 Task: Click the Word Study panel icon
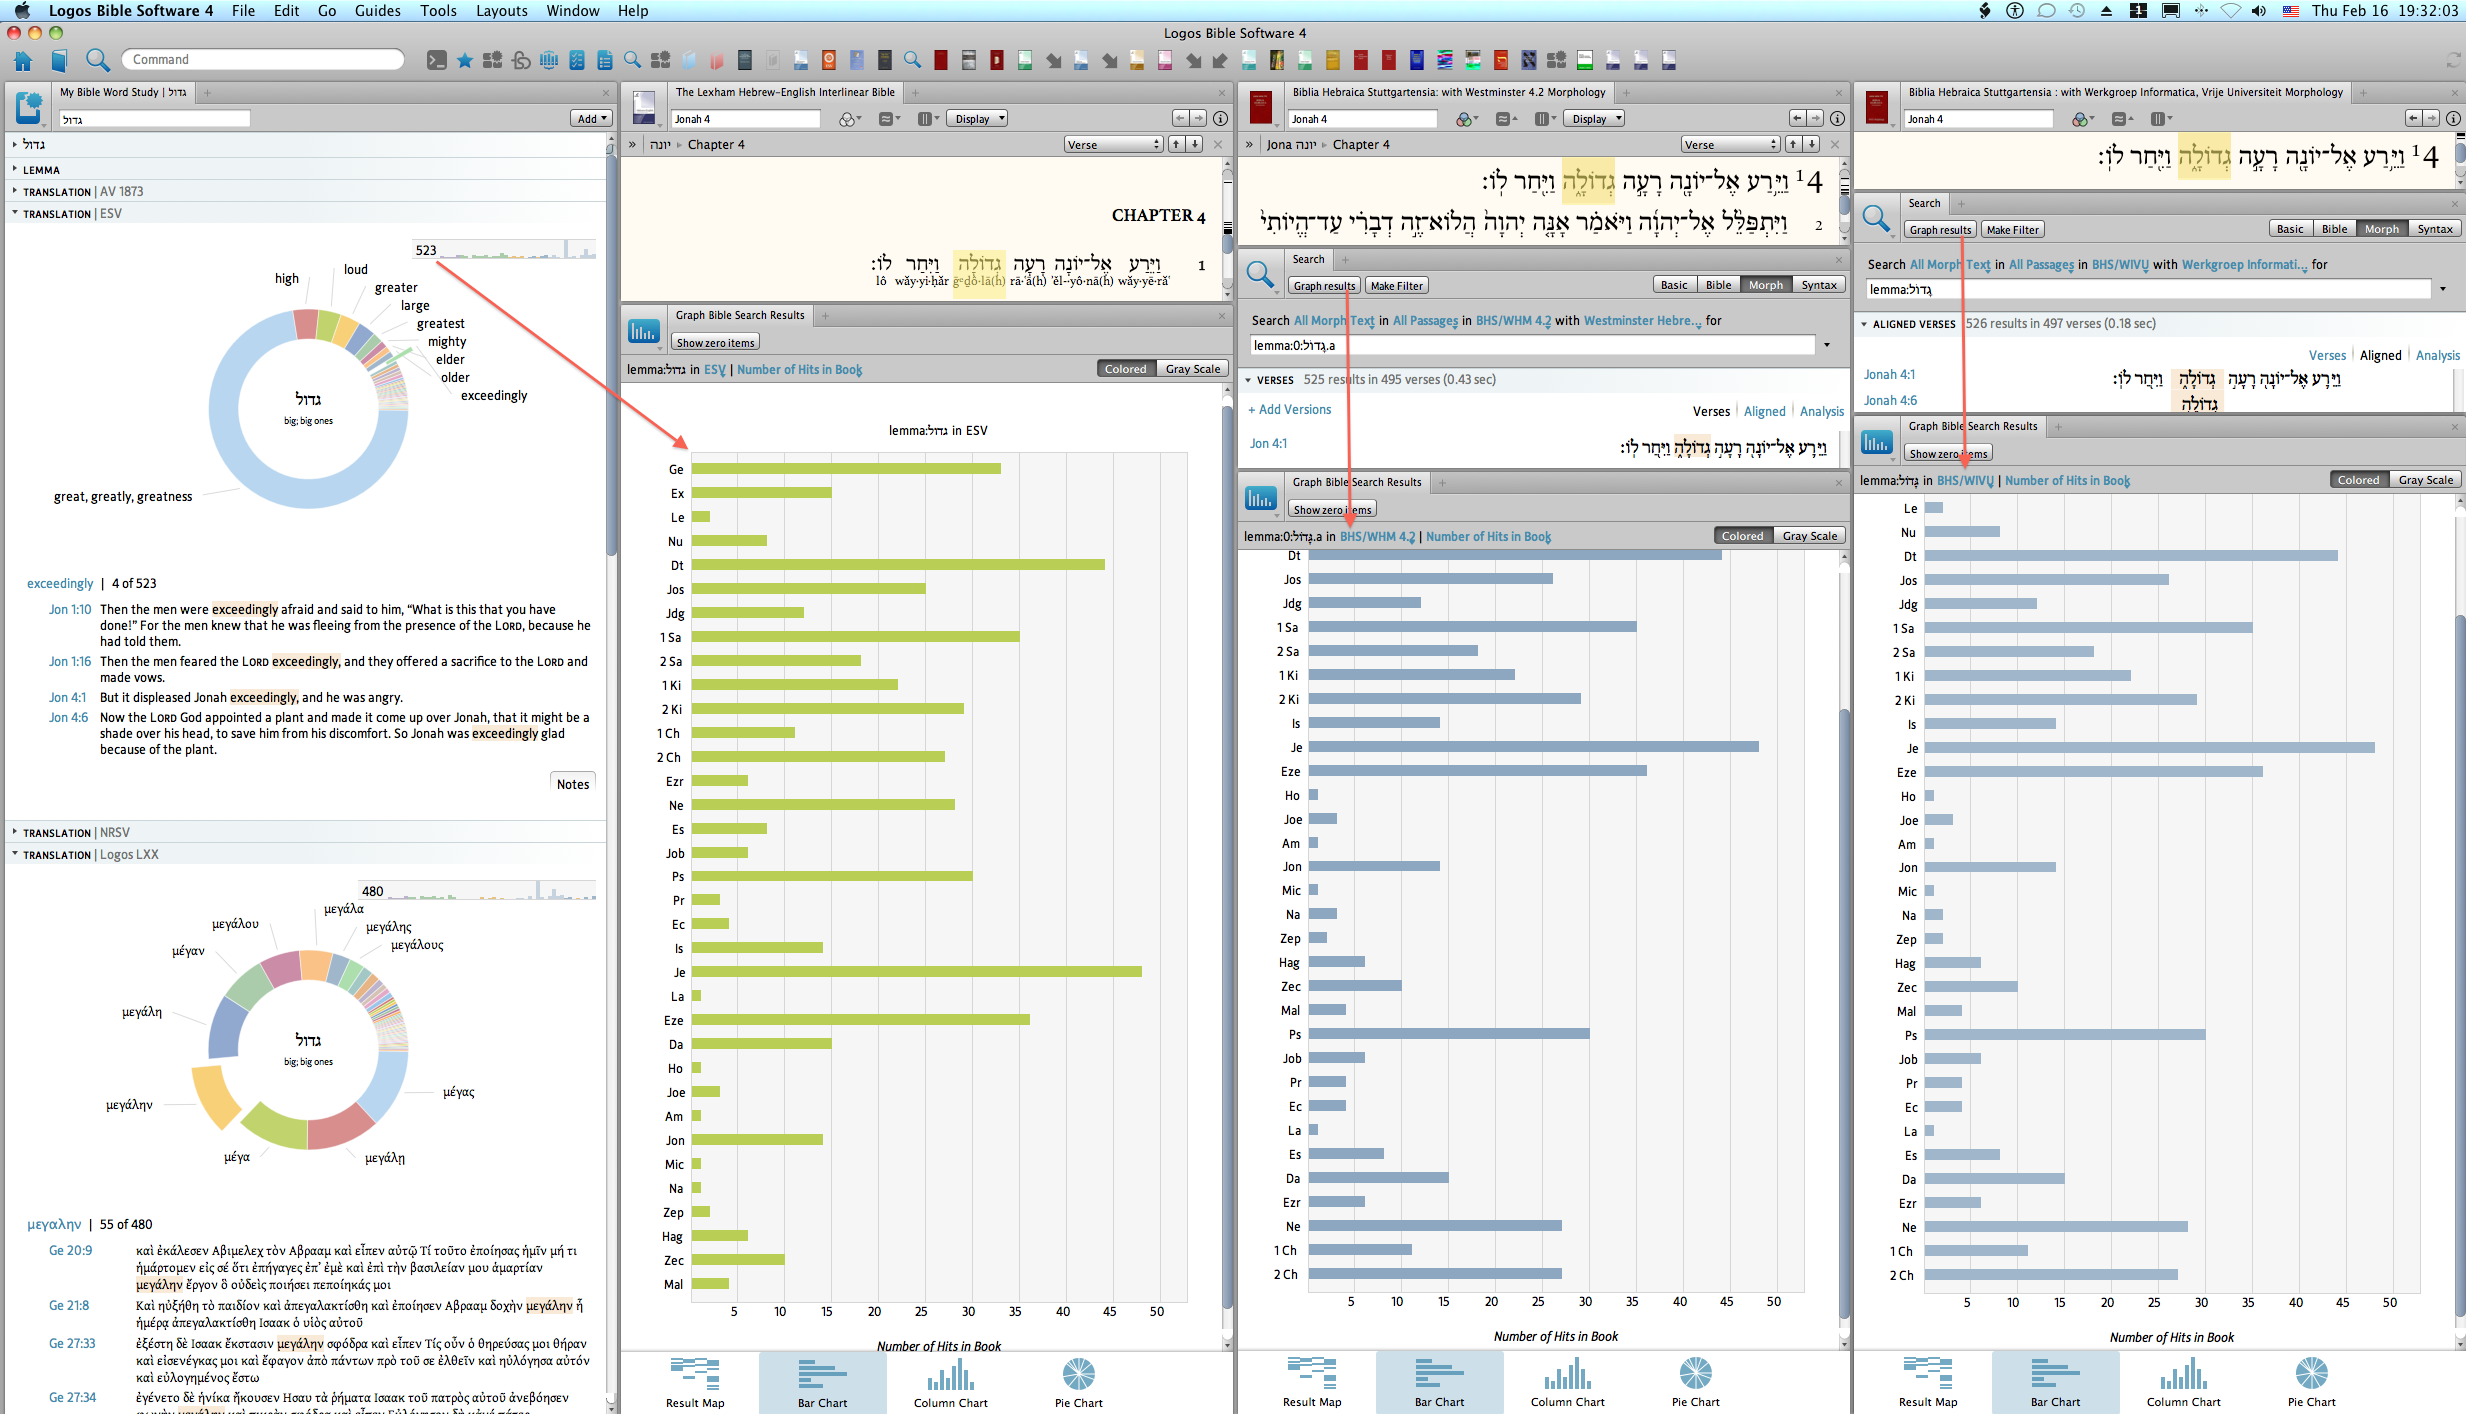(x=28, y=107)
